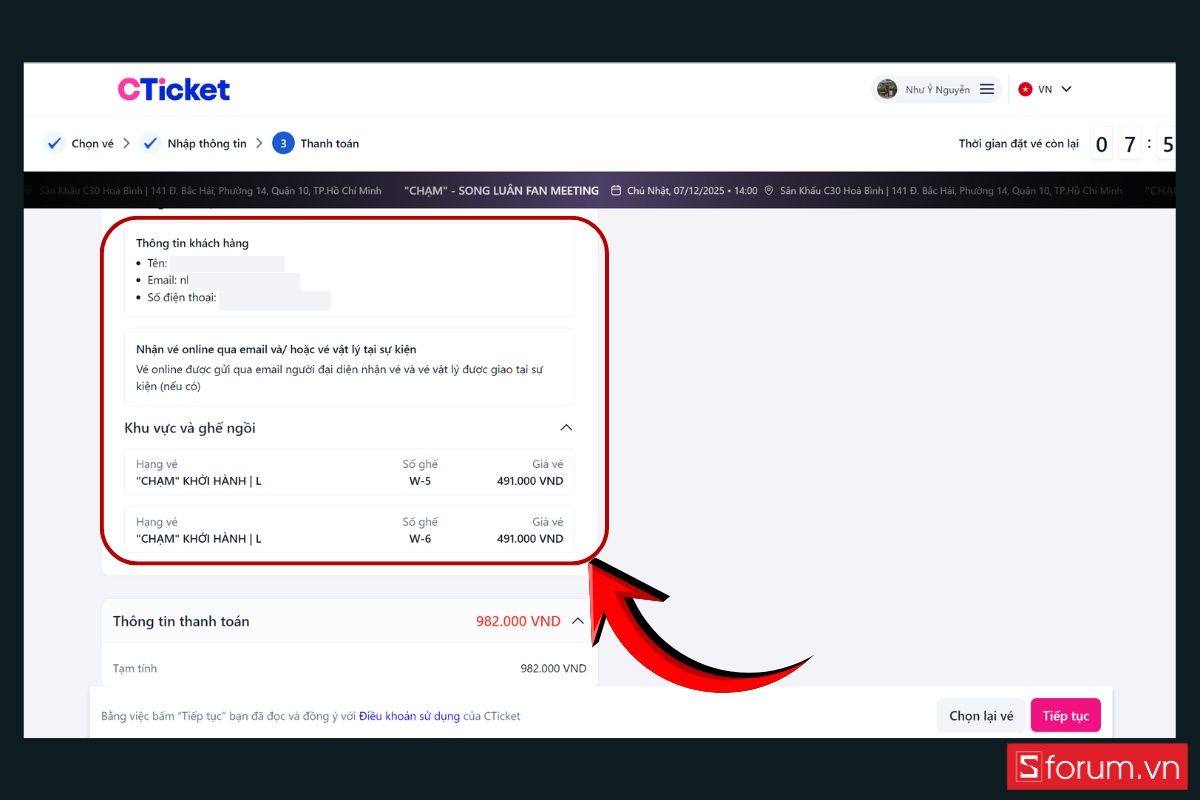The image size is (1200, 800).
Task: Select the W-6 seat ticket row
Action: tap(349, 530)
